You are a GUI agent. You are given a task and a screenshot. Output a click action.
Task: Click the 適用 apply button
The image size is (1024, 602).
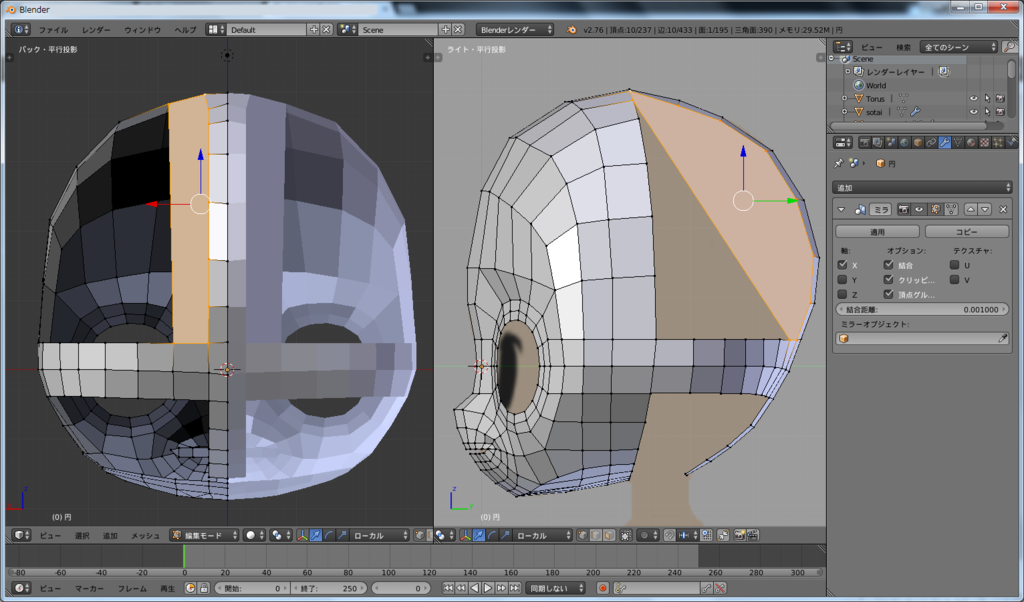click(x=876, y=231)
